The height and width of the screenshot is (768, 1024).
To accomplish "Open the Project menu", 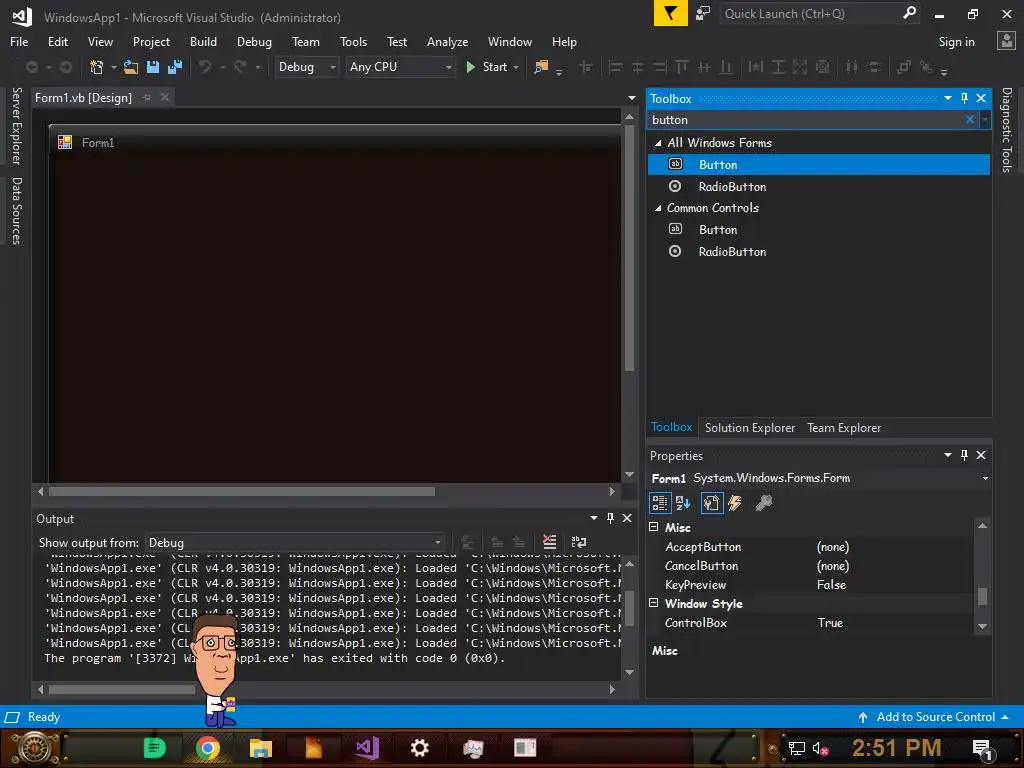I will pos(151,42).
